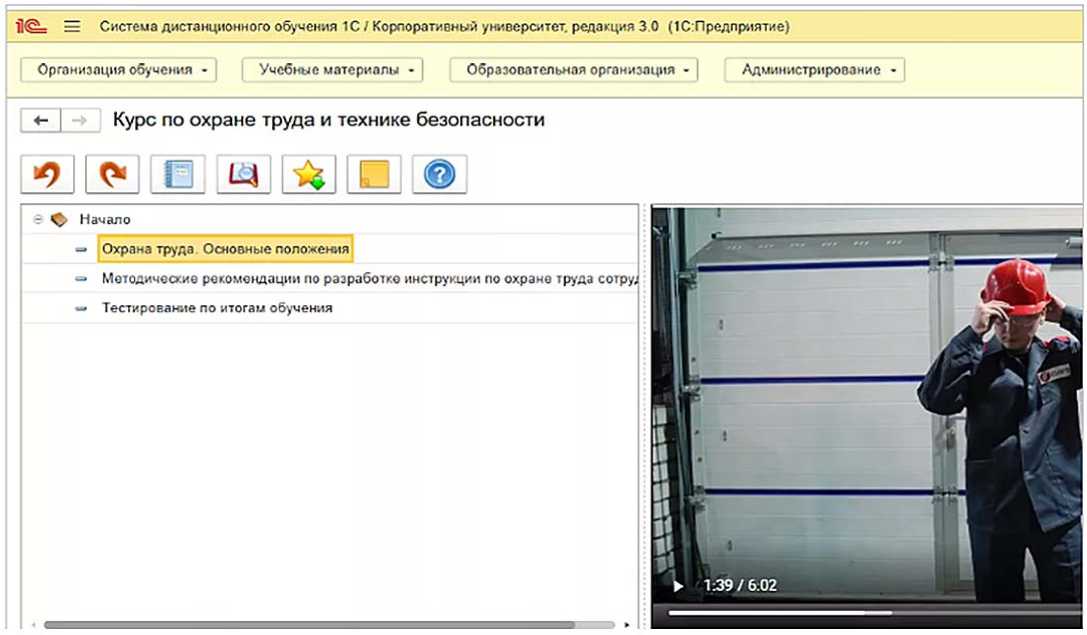1087x635 pixels.
Task: Open Тестирование по итогам обучения
Action: (217, 308)
